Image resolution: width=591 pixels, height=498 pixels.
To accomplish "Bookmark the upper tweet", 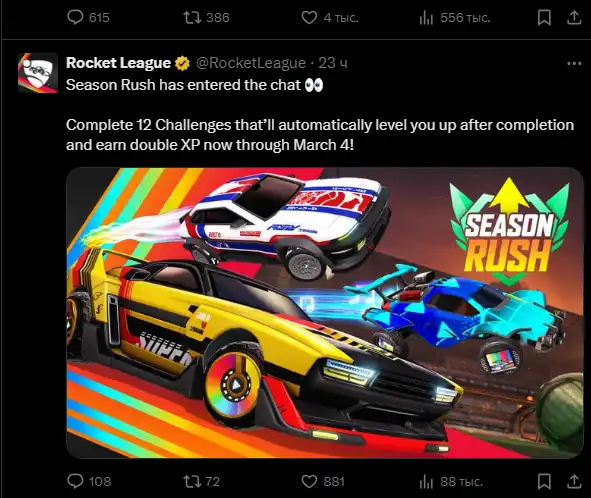I will point(544,17).
